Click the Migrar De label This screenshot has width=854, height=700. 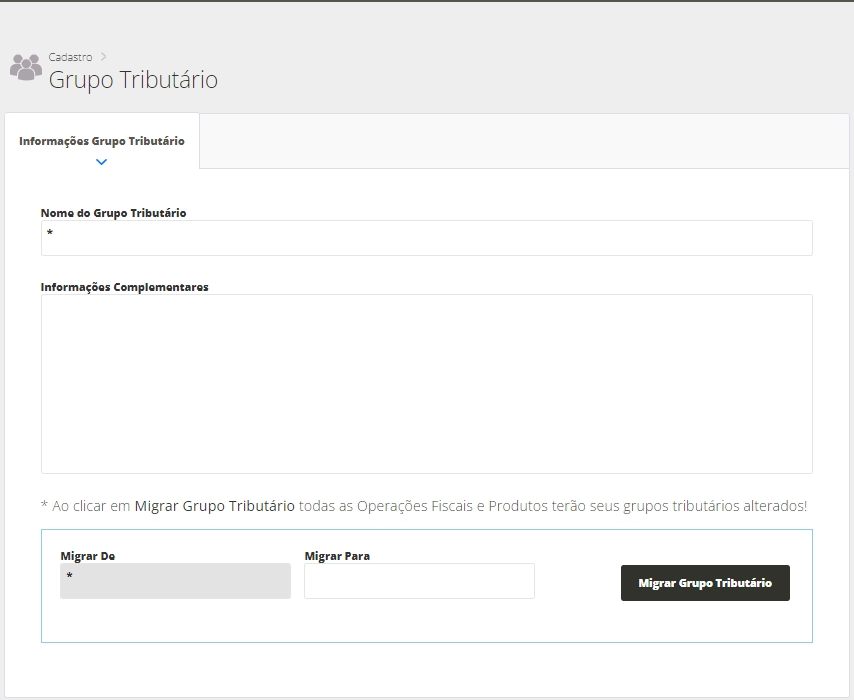point(87,556)
